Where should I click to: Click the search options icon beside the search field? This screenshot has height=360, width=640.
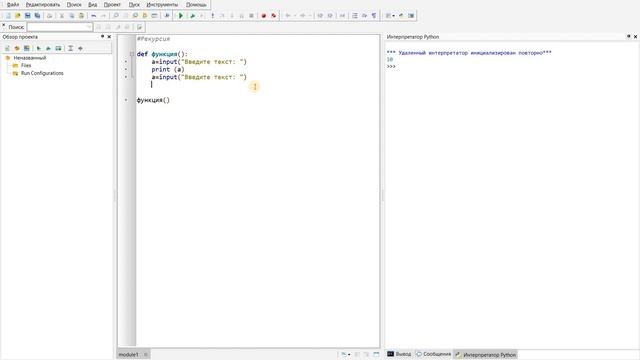140,27
